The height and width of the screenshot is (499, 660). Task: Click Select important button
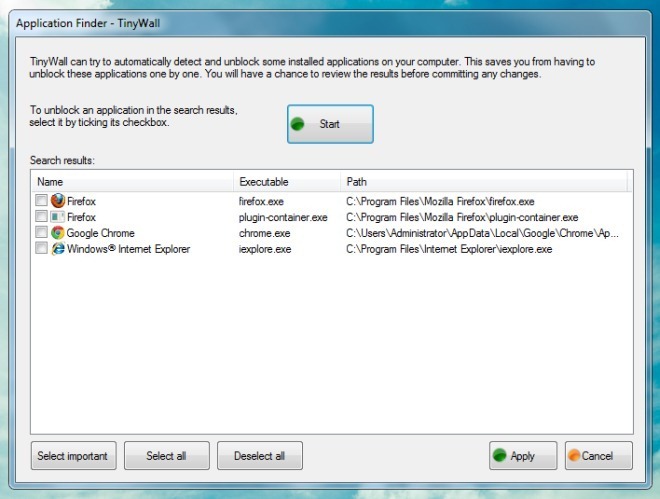[x=74, y=456]
